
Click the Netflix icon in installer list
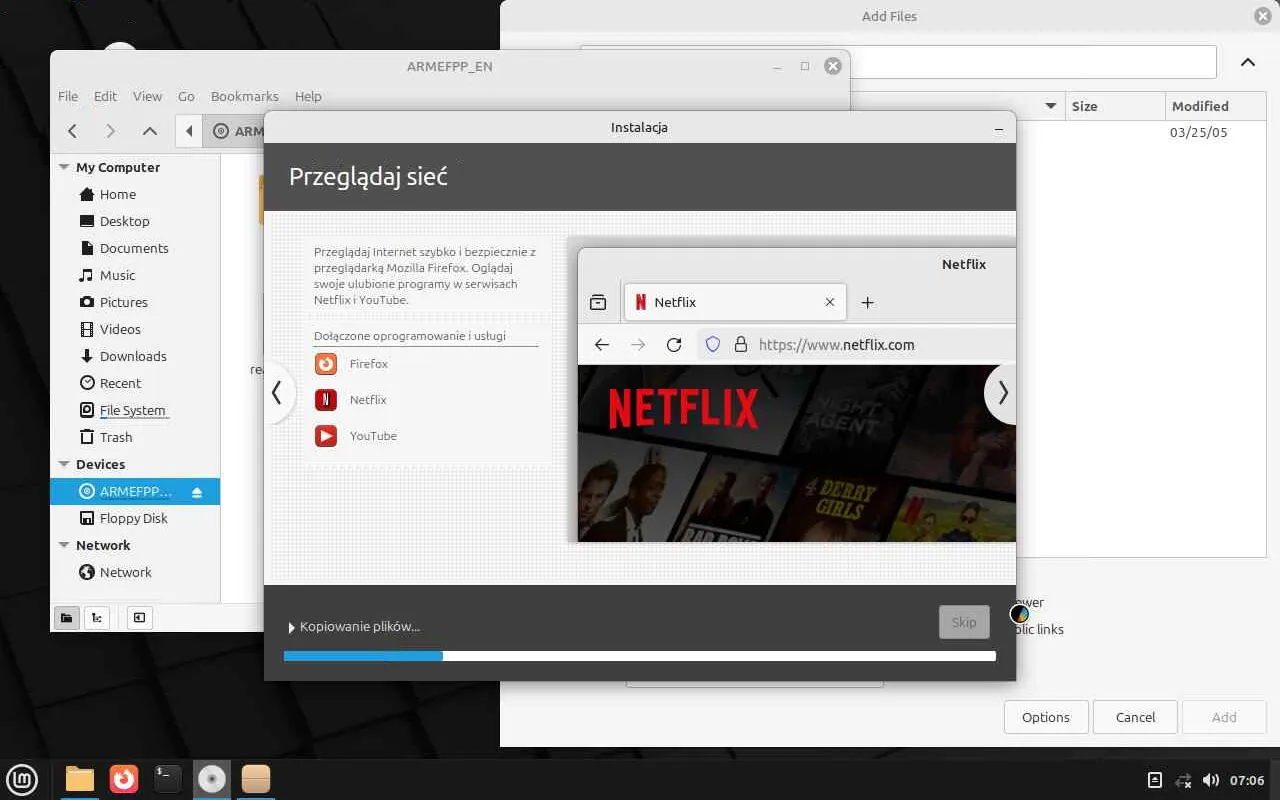tap(326, 400)
